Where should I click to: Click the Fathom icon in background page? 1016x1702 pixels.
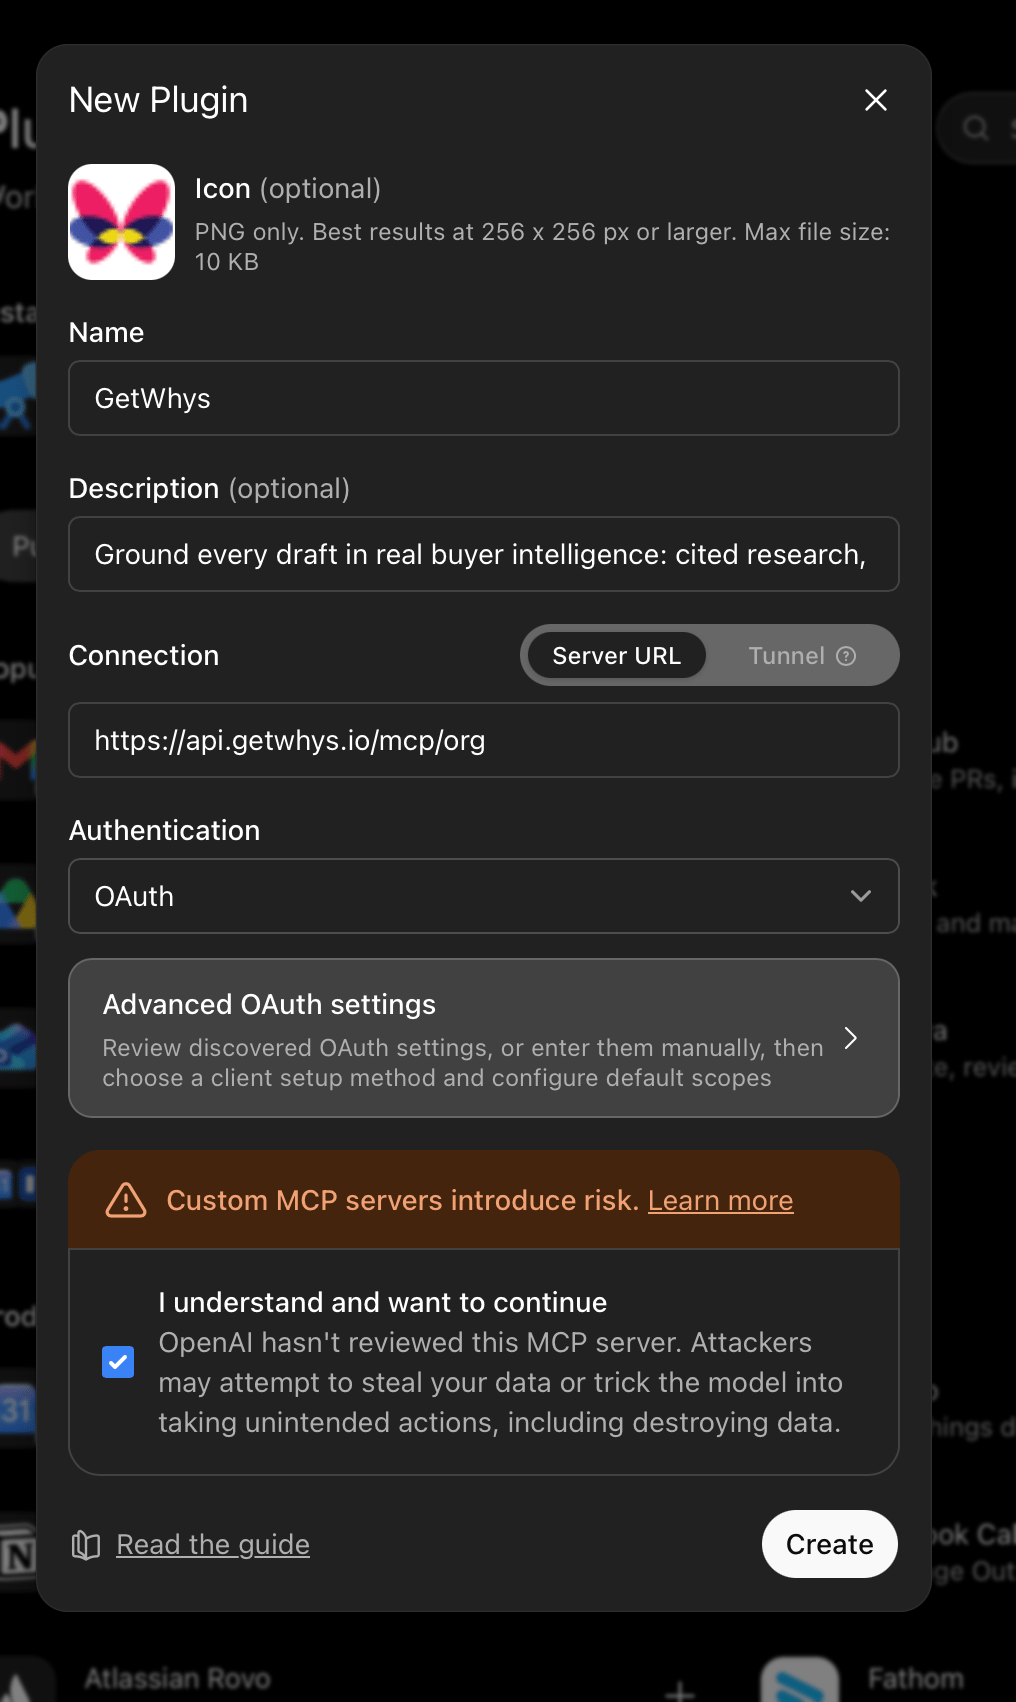800,1680
